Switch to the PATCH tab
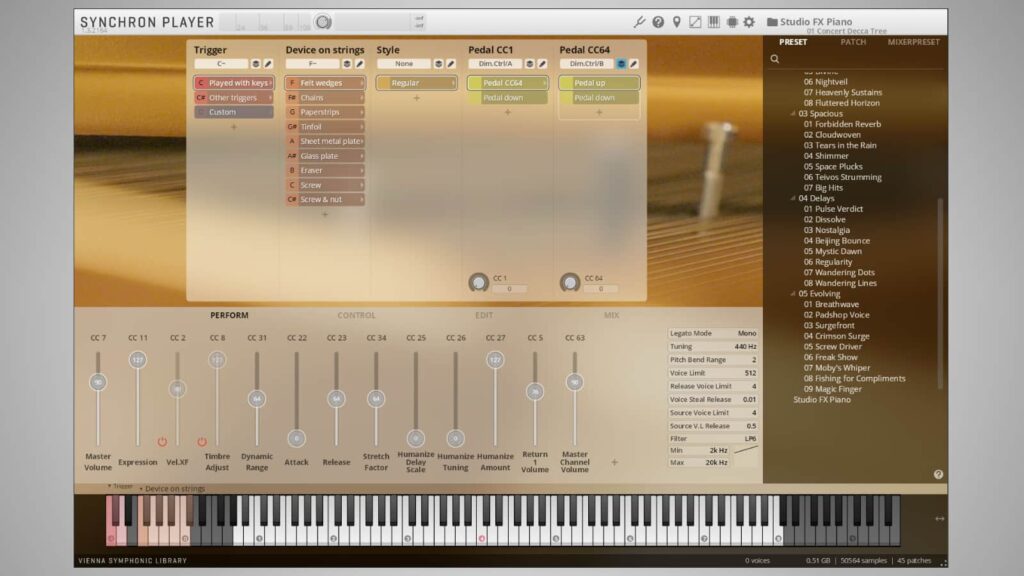The image size is (1024, 576). [x=853, y=42]
